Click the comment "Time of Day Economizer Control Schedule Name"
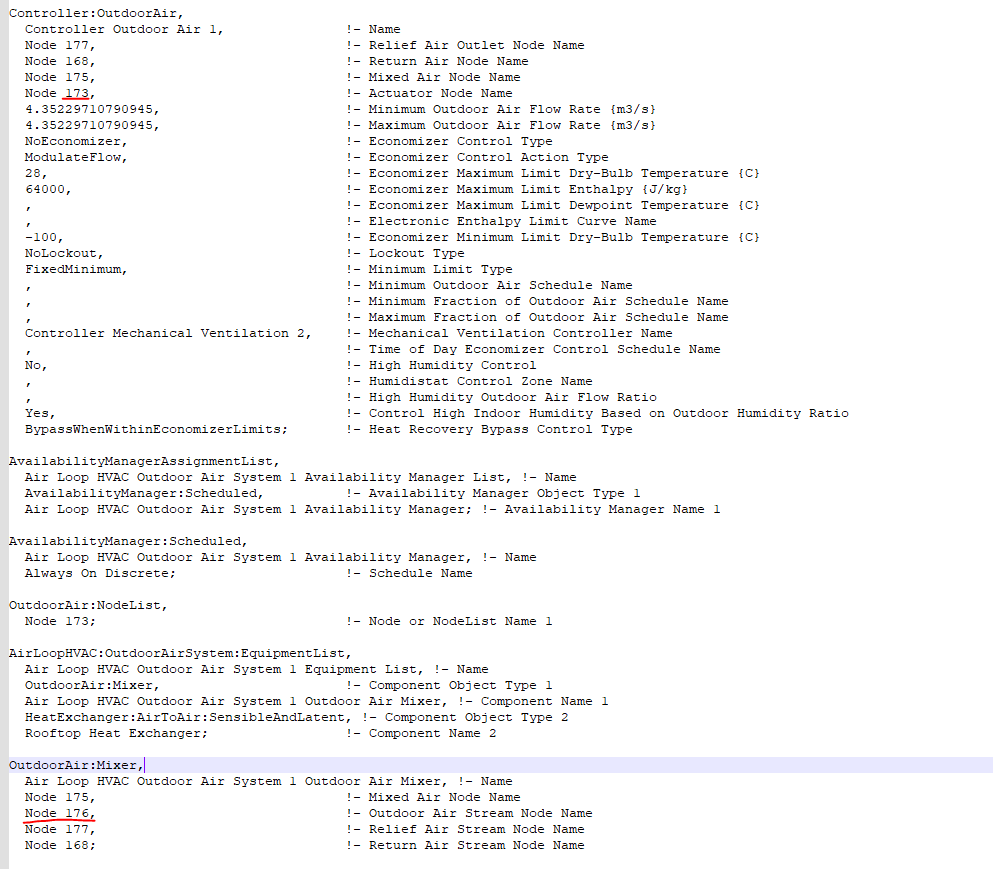 pos(545,350)
